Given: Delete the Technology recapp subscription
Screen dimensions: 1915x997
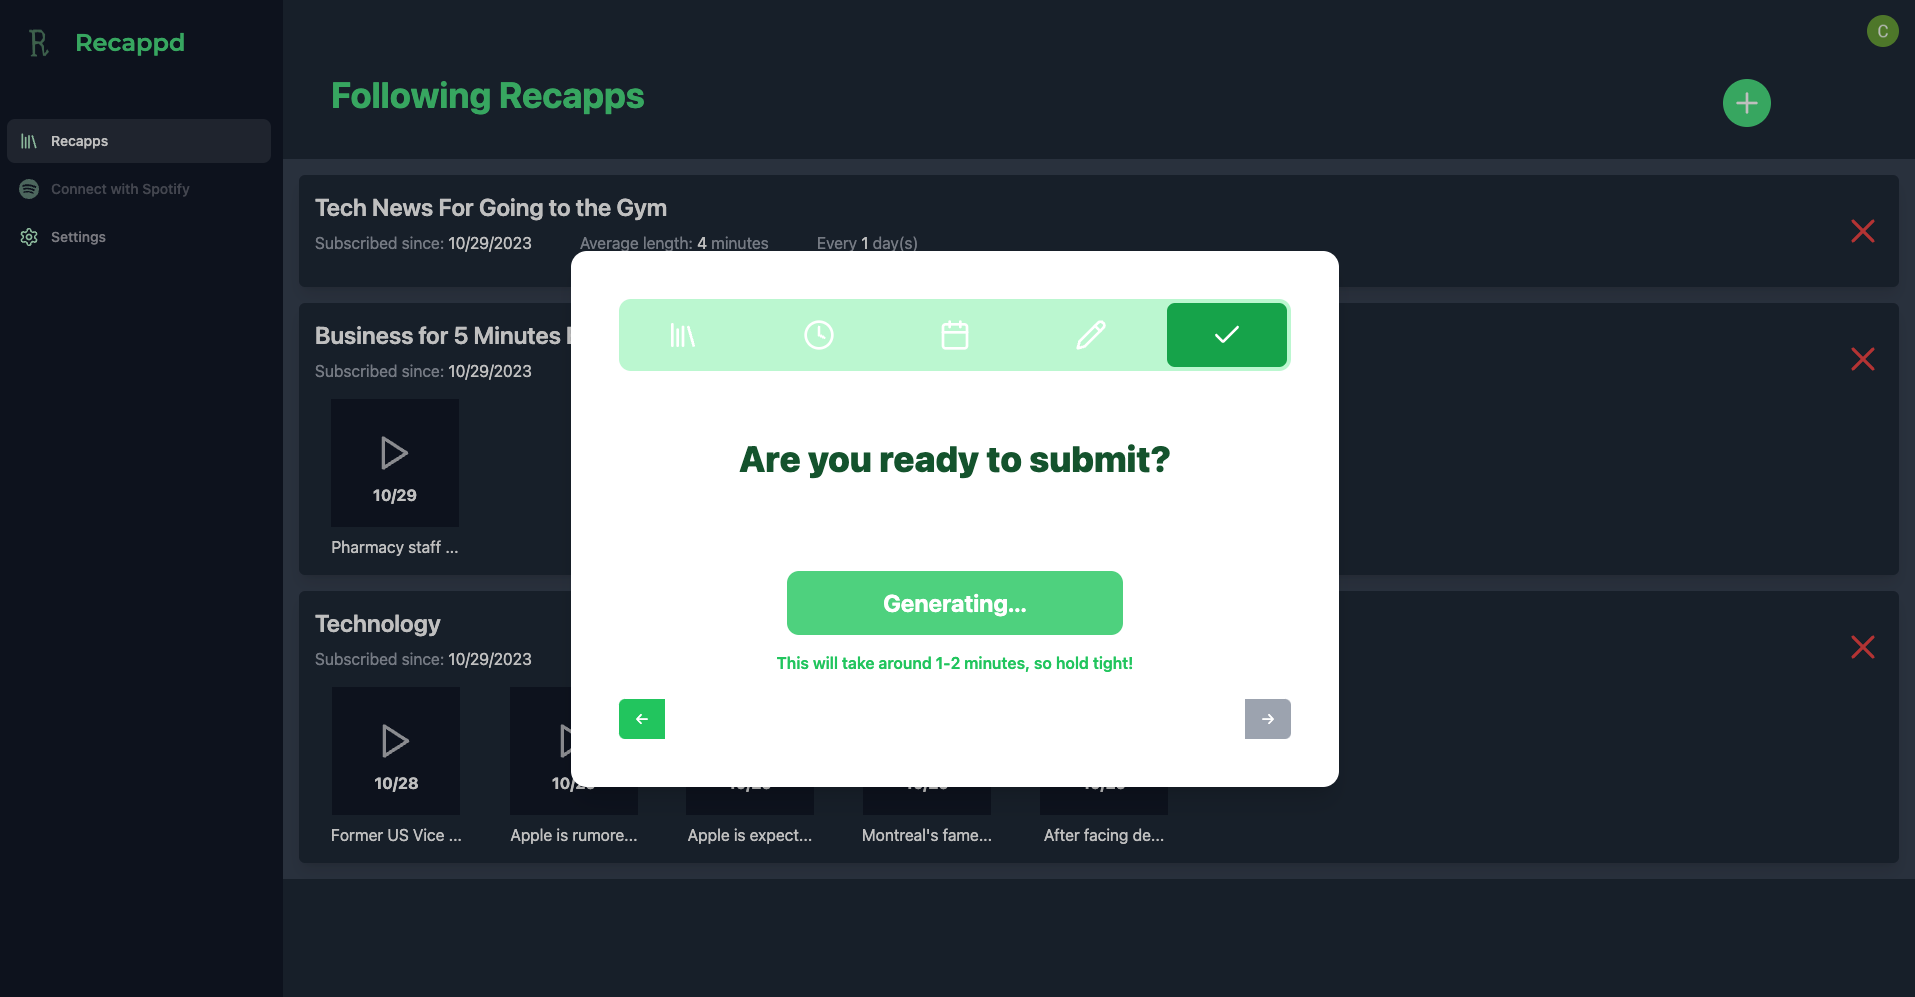Looking at the screenshot, I should pos(1863,647).
